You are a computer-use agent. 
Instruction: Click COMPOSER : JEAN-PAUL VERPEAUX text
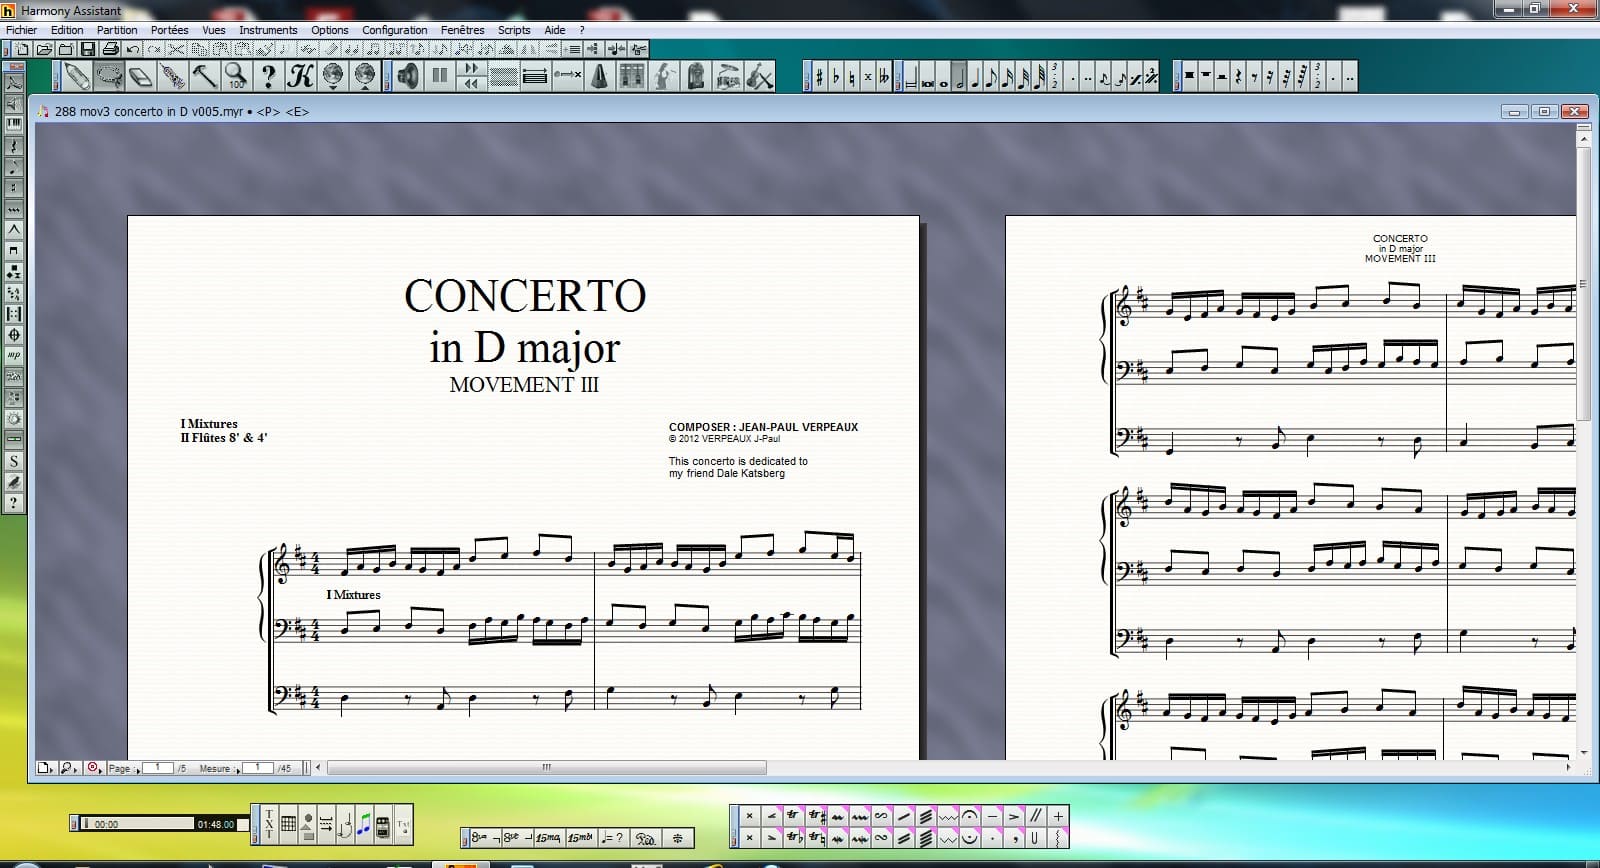763,427
